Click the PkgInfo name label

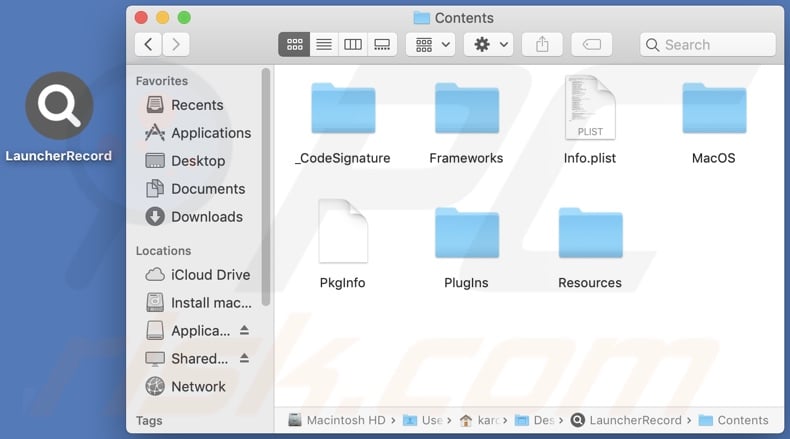(x=343, y=283)
